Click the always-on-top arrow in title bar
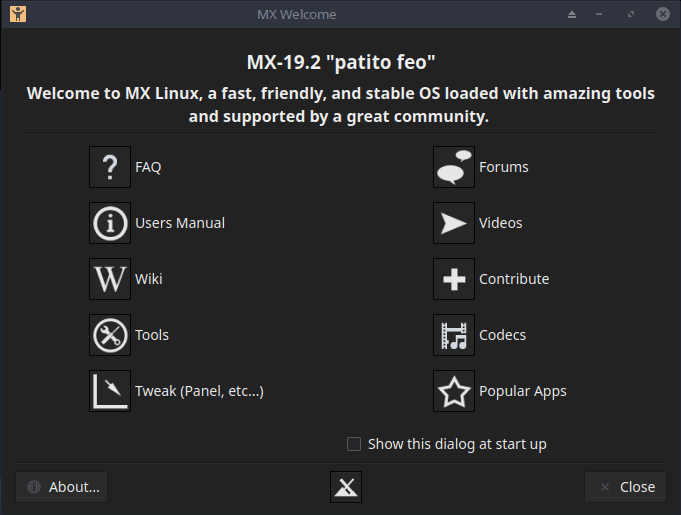The width and height of the screenshot is (681, 515). click(x=572, y=14)
